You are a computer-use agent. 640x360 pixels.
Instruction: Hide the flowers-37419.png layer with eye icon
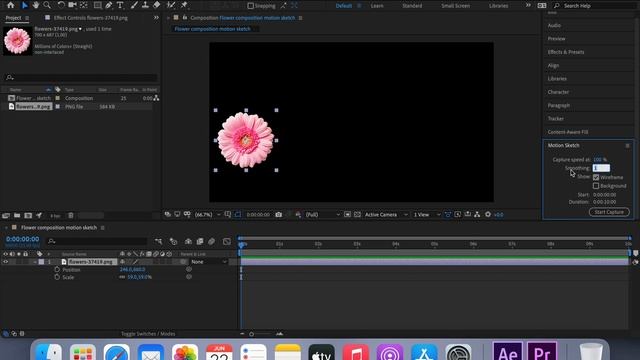tap(6, 262)
